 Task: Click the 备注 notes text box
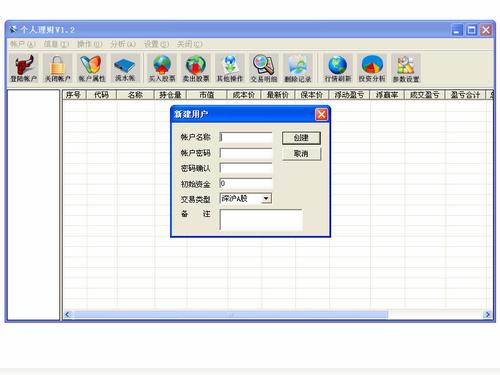pyautogui.click(x=261, y=219)
